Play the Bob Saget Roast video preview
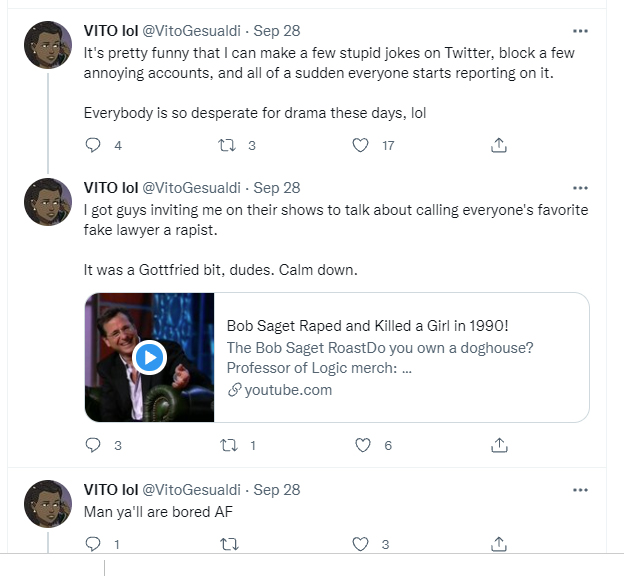The image size is (624, 576). [x=150, y=357]
